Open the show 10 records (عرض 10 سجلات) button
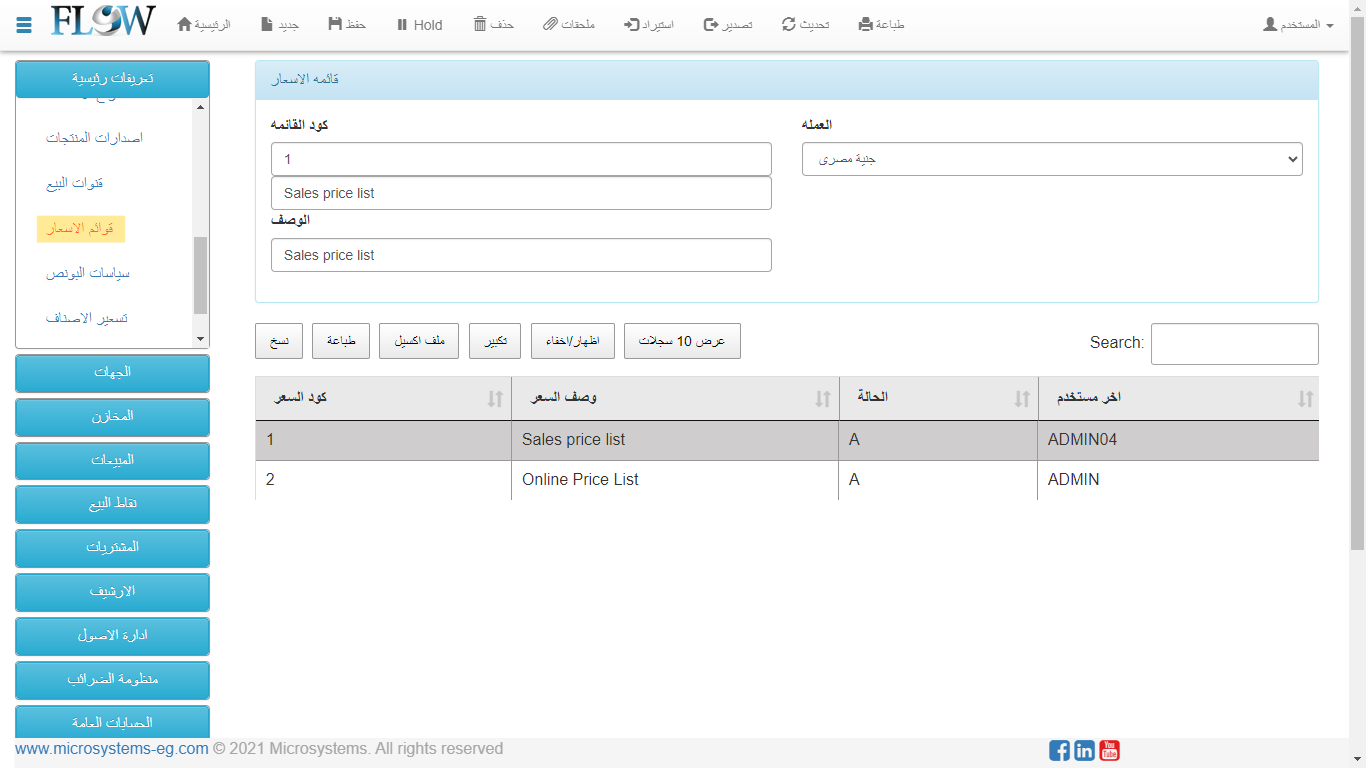 click(x=682, y=341)
